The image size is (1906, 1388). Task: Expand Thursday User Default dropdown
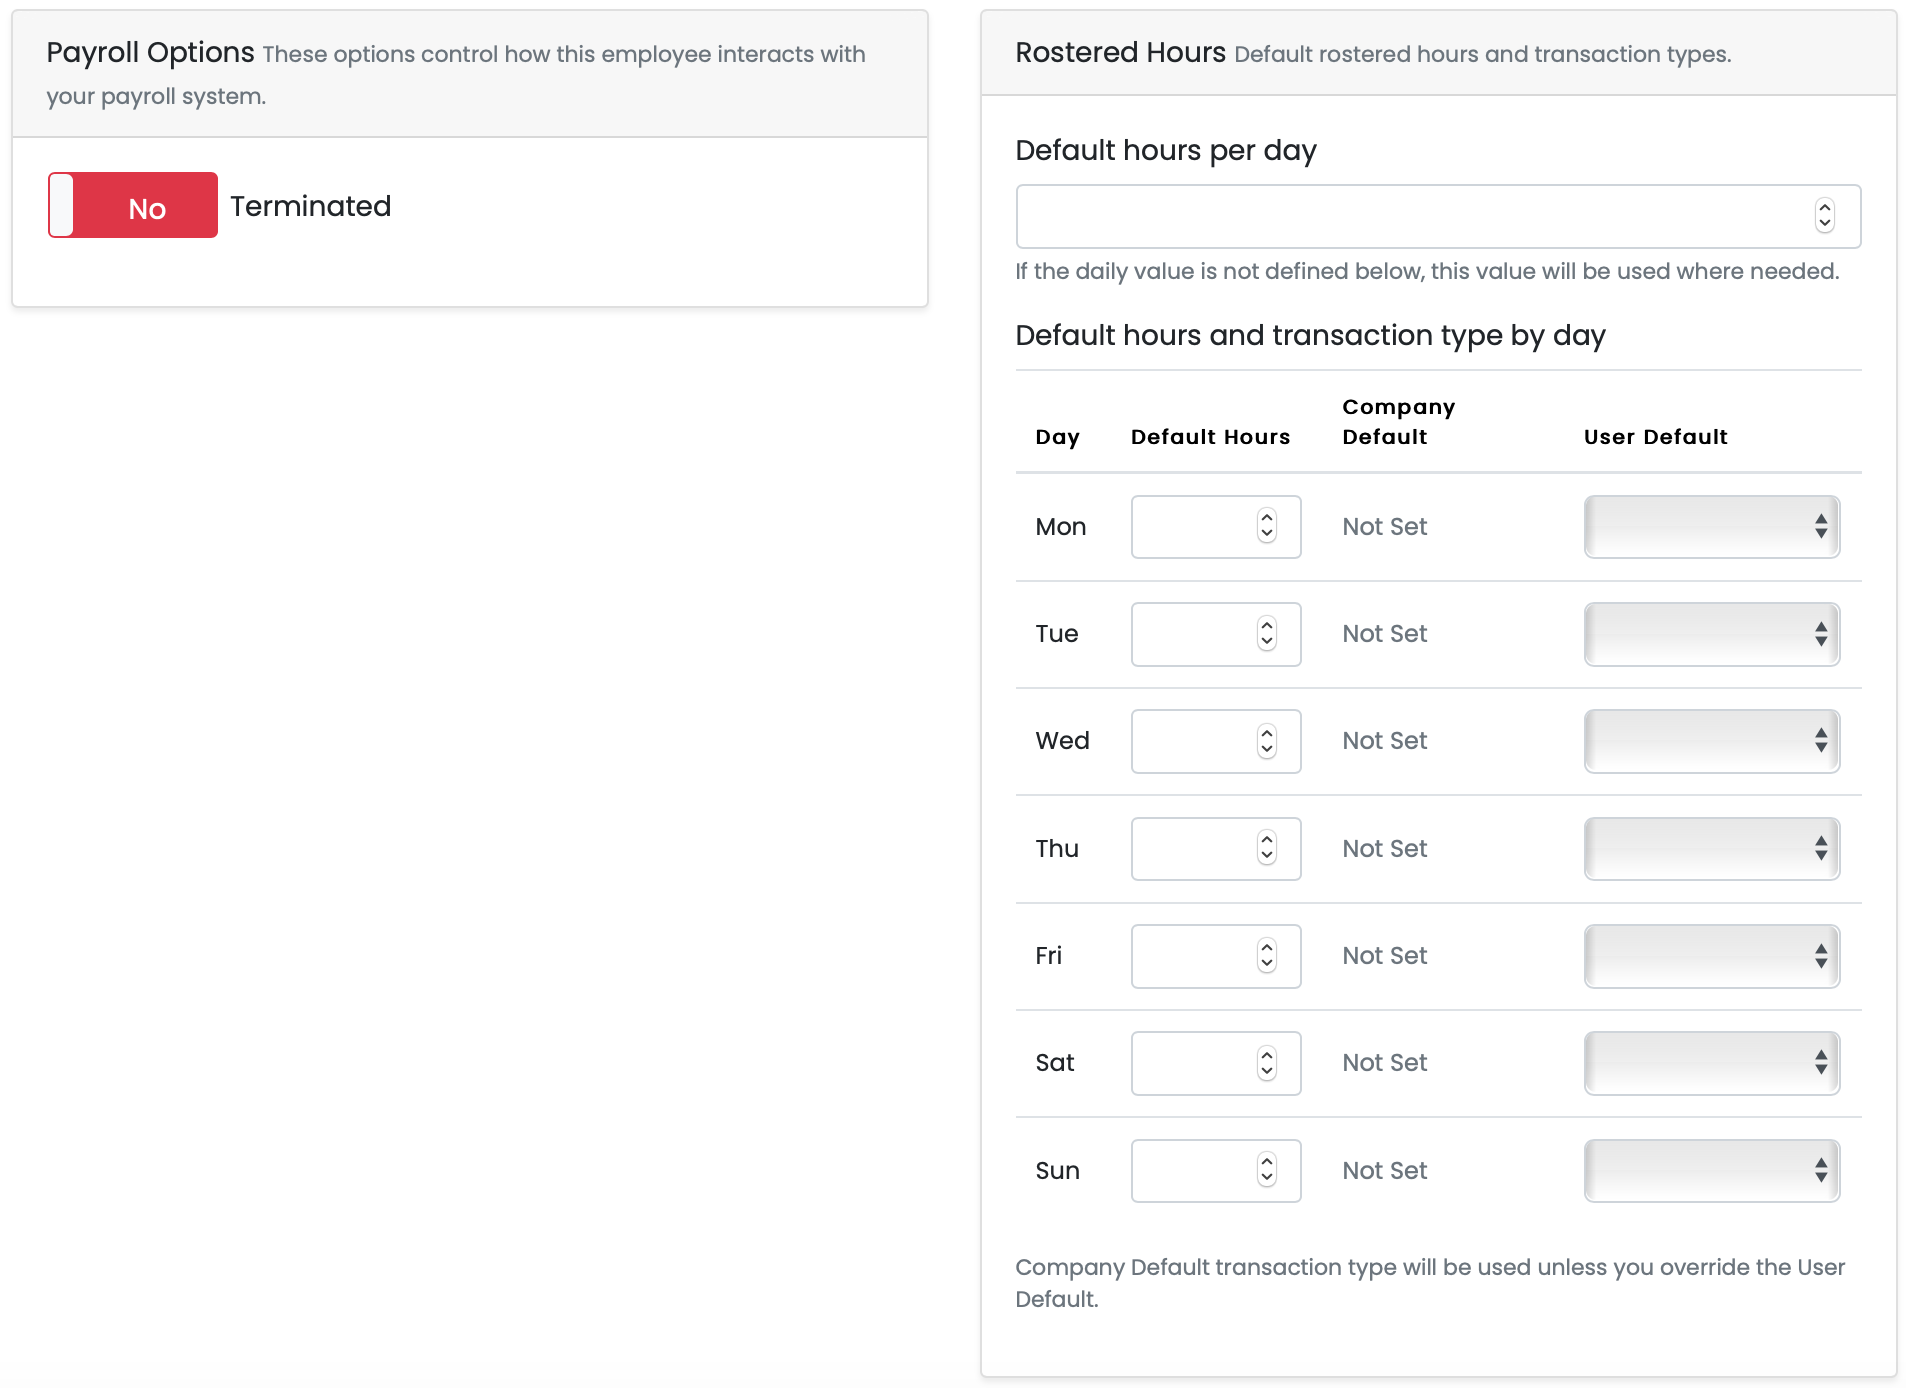point(1711,849)
